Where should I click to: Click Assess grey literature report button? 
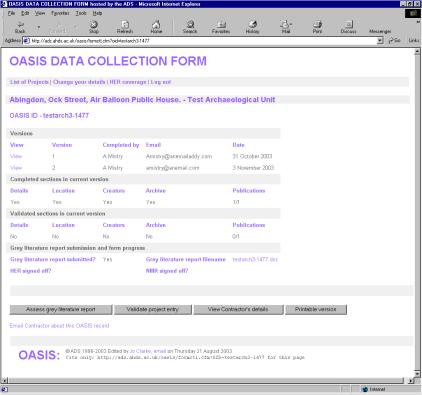point(61,309)
